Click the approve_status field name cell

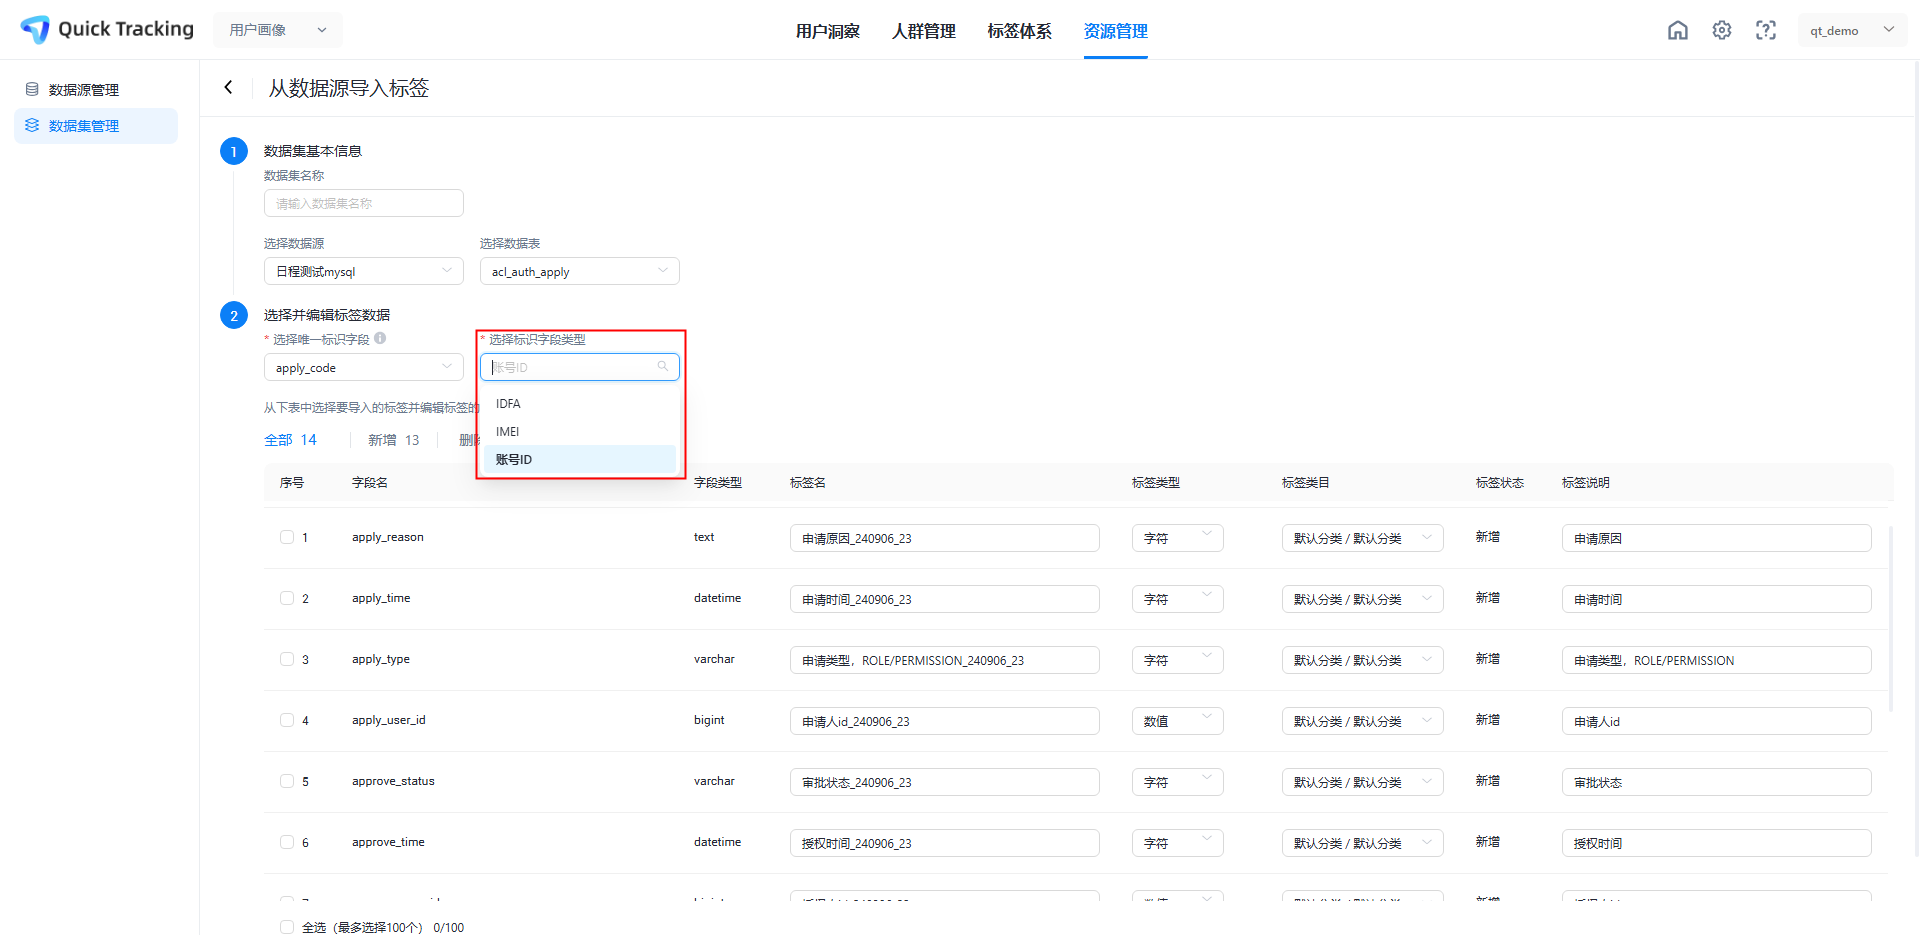click(393, 781)
